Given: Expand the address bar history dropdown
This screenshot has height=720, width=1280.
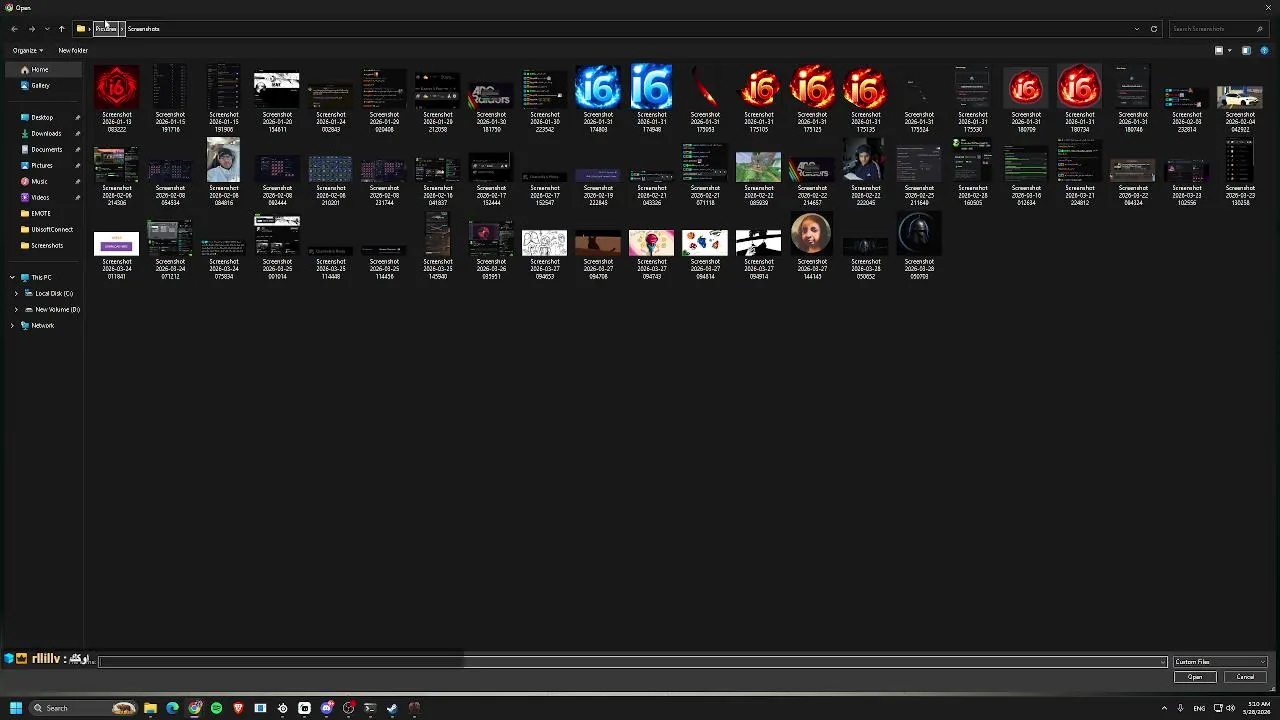Looking at the screenshot, I should tap(1136, 29).
